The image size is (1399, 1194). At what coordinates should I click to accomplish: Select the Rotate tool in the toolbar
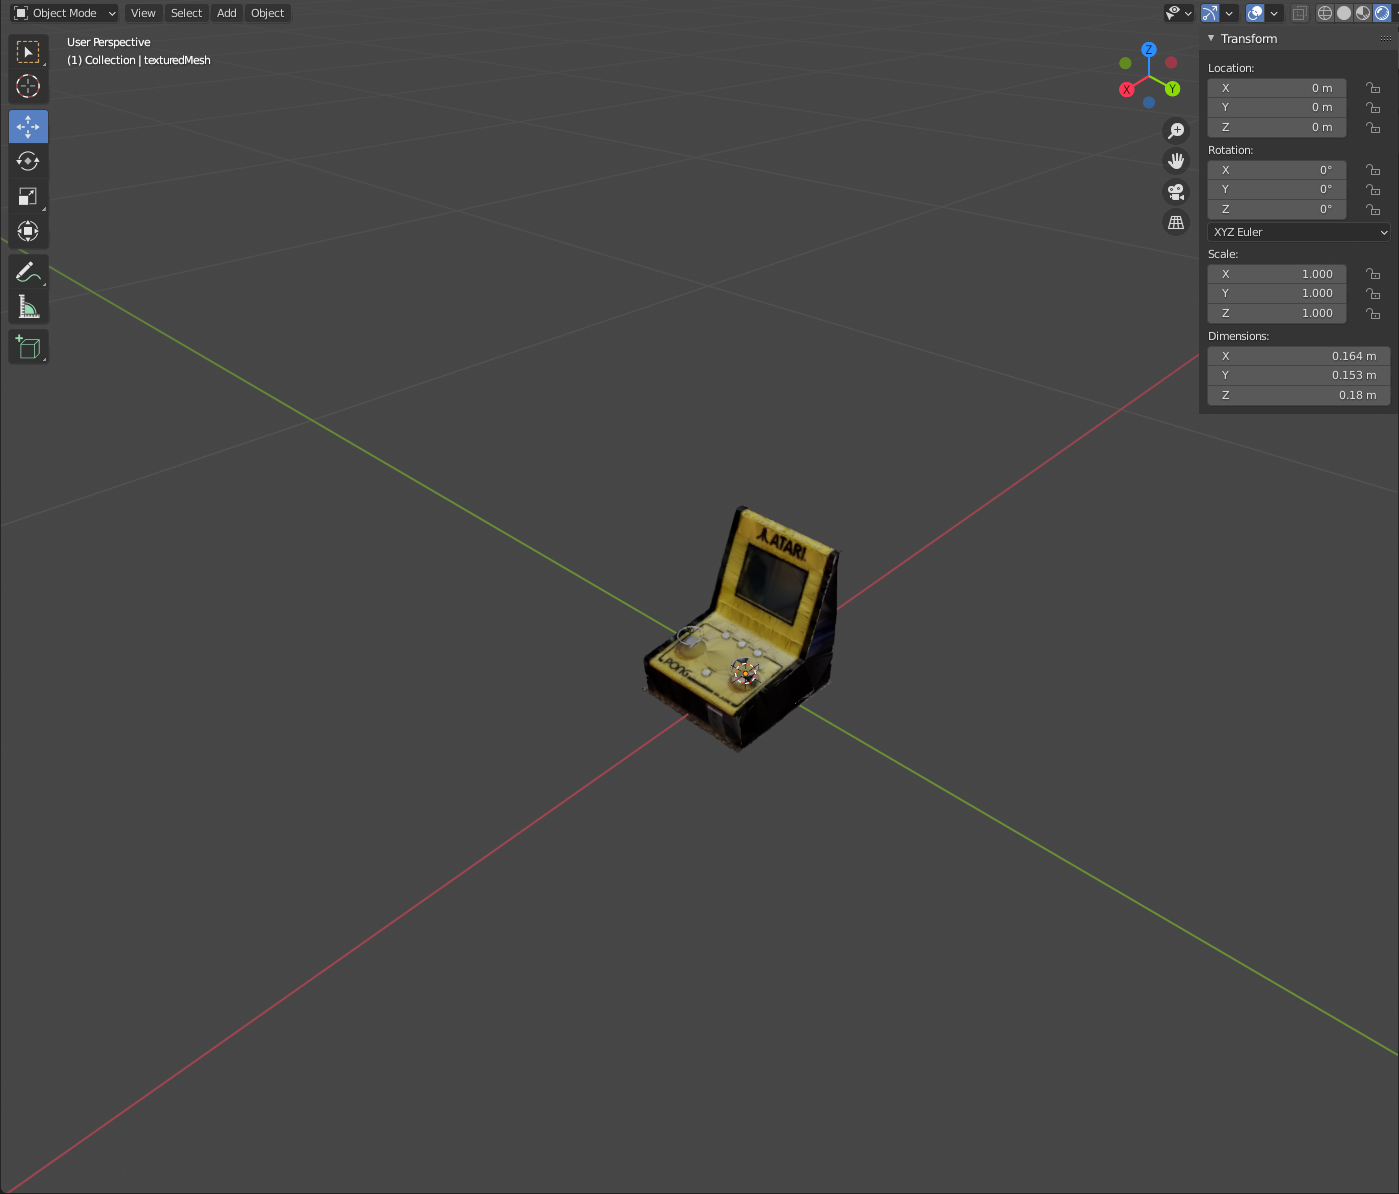click(x=28, y=161)
